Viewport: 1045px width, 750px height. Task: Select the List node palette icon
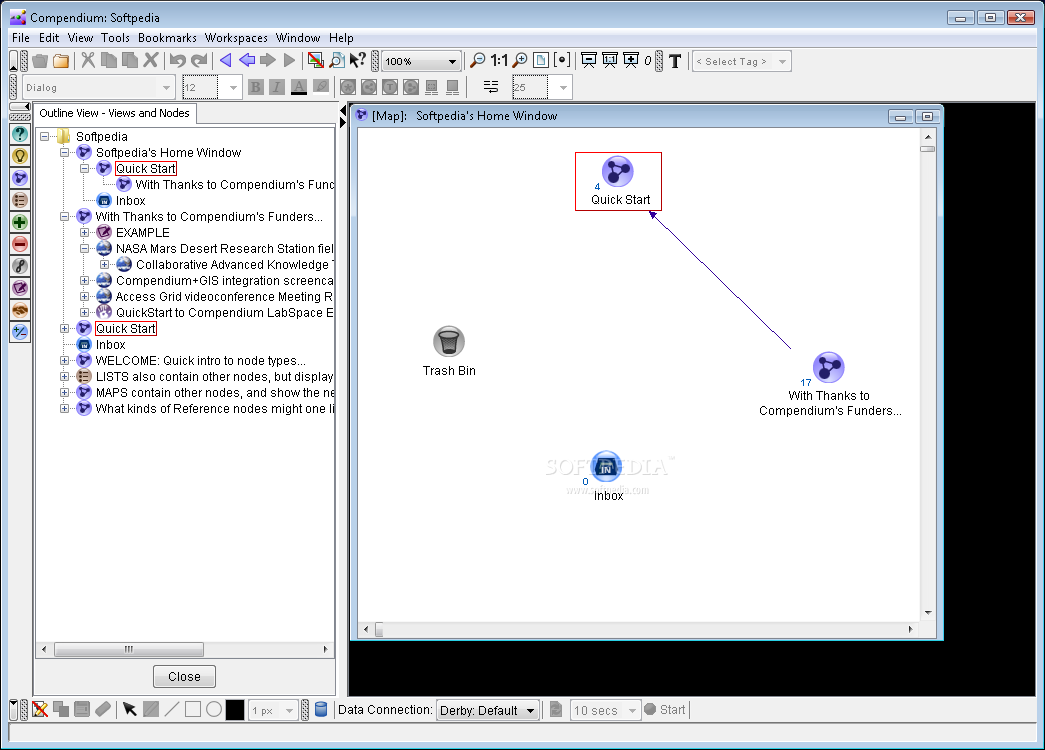20,200
